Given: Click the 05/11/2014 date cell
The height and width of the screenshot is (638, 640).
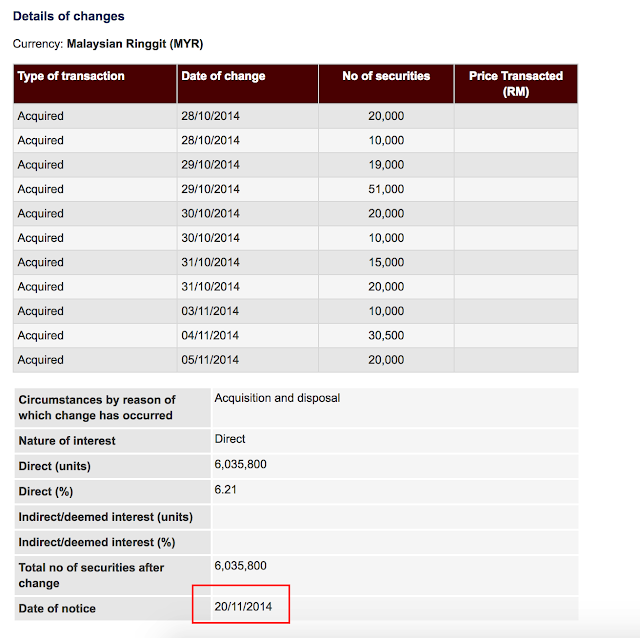Looking at the screenshot, I should click(210, 360).
